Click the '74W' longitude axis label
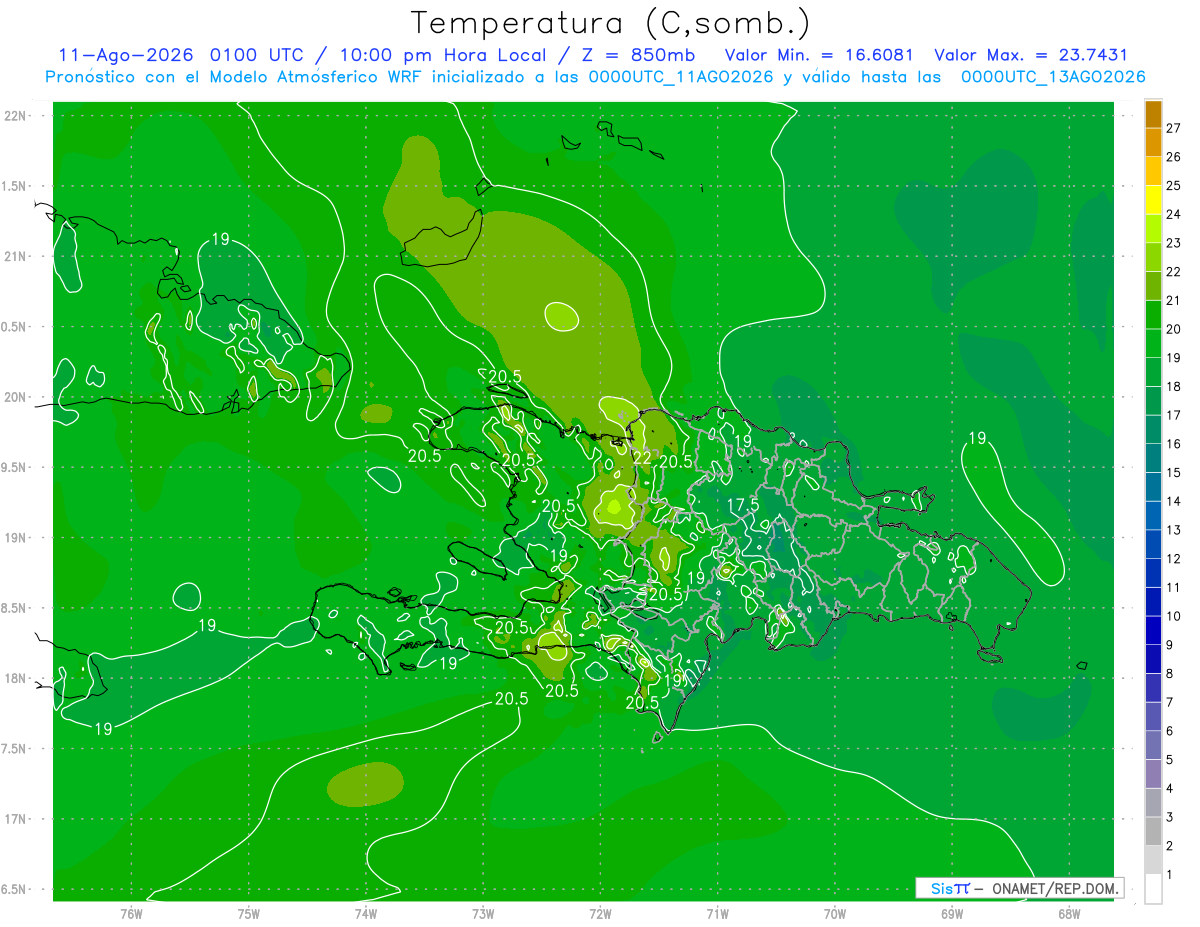Image resolution: width=1200 pixels, height=927 pixels. click(366, 913)
